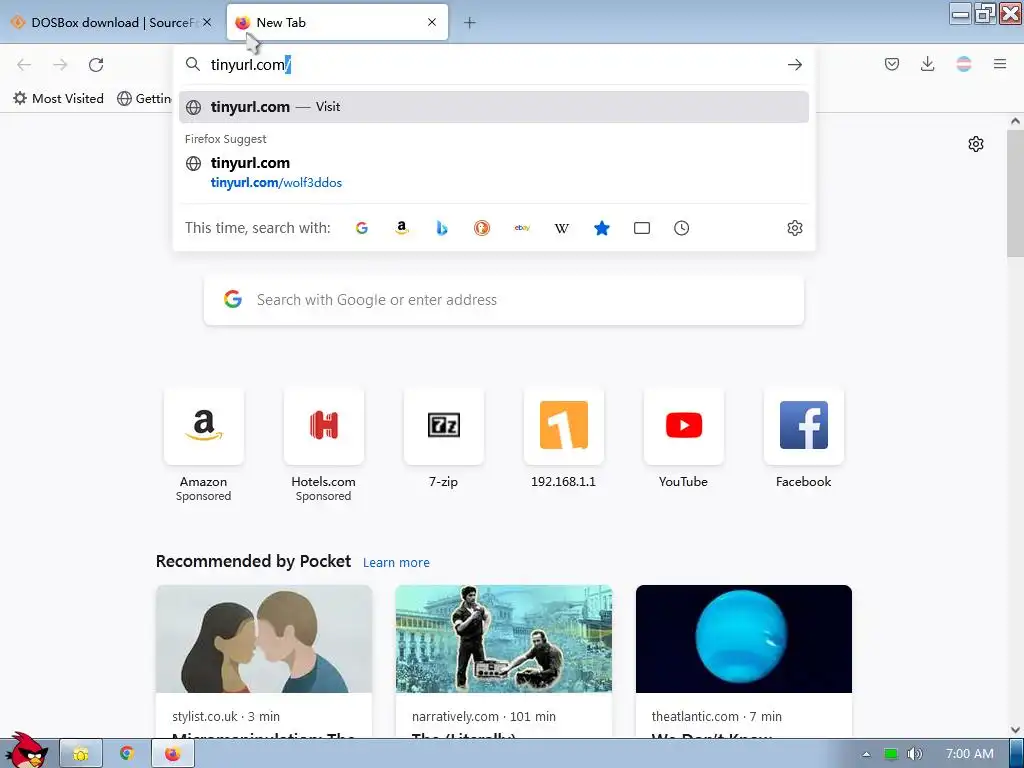Image resolution: width=1024 pixels, height=768 pixels.
Task: Search open tabs using the tab icon
Action: tap(642, 228)
